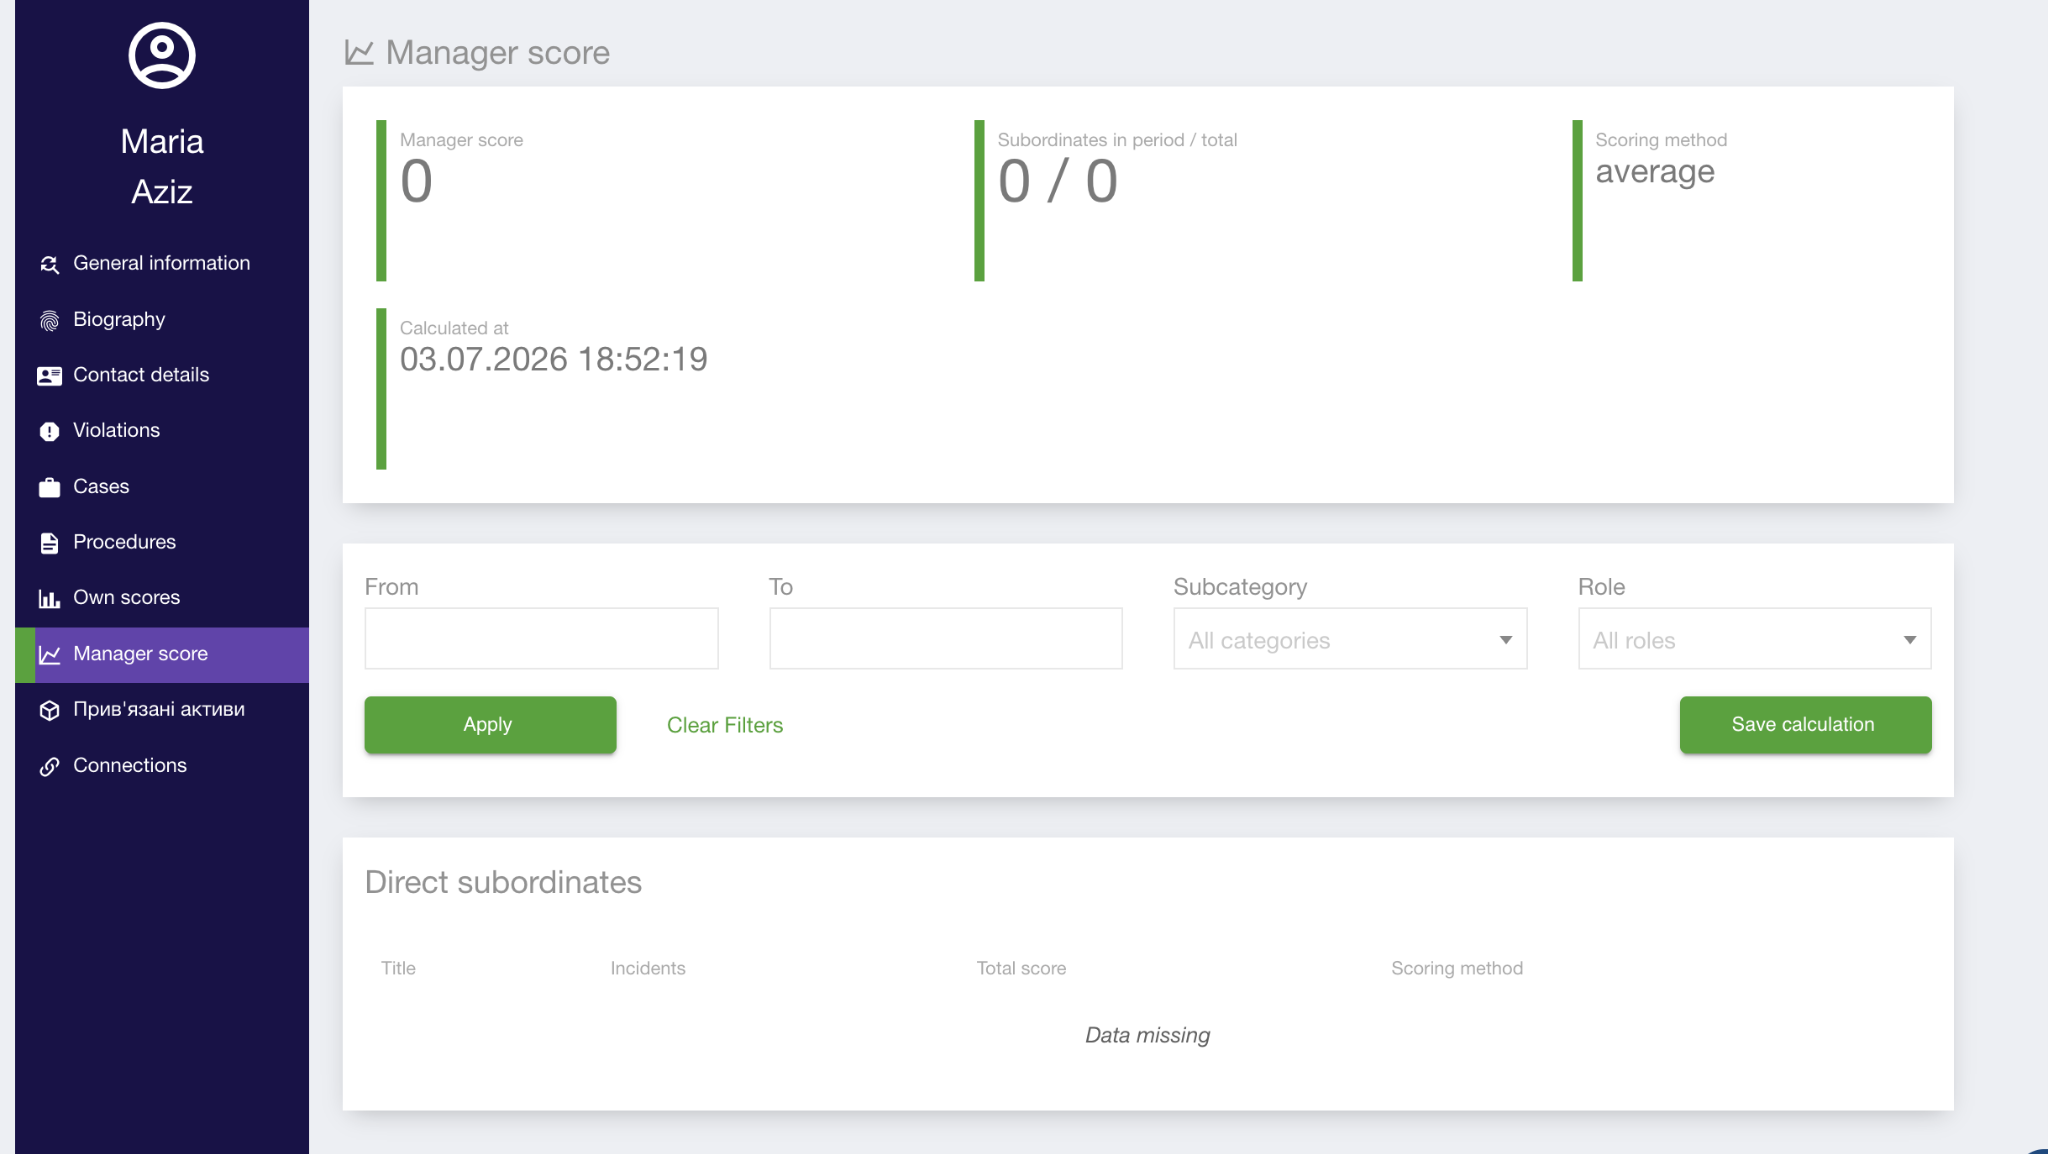Viewport: 2048px width, 1154px height.
Task: Click the user profile avatar icon
Action: click(x=162, y=55)
